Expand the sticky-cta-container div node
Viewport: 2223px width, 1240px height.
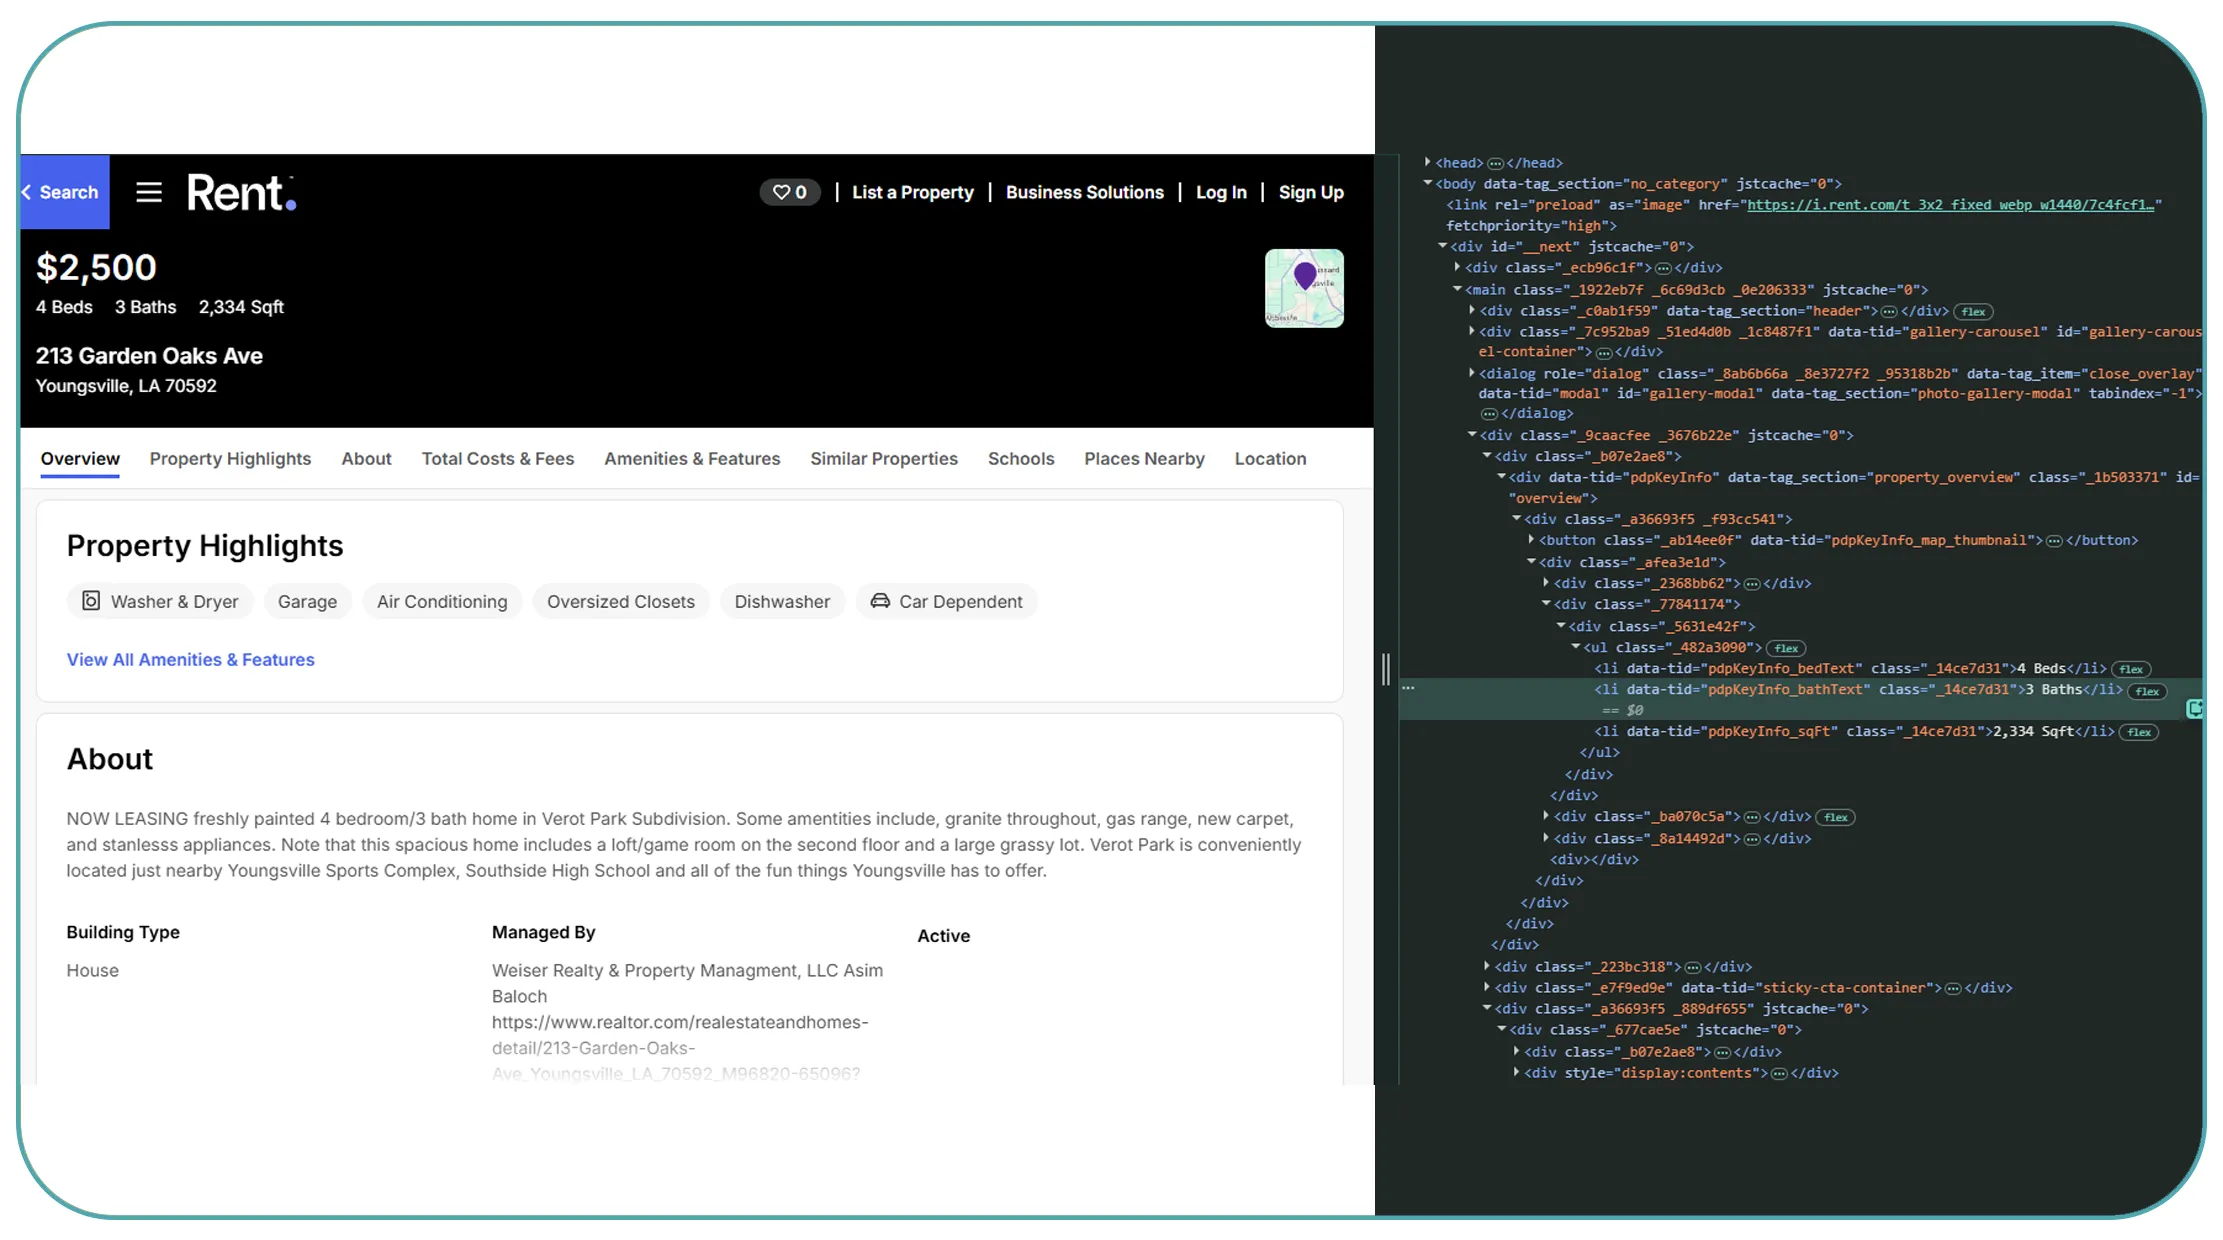[x=1487, y=987]
